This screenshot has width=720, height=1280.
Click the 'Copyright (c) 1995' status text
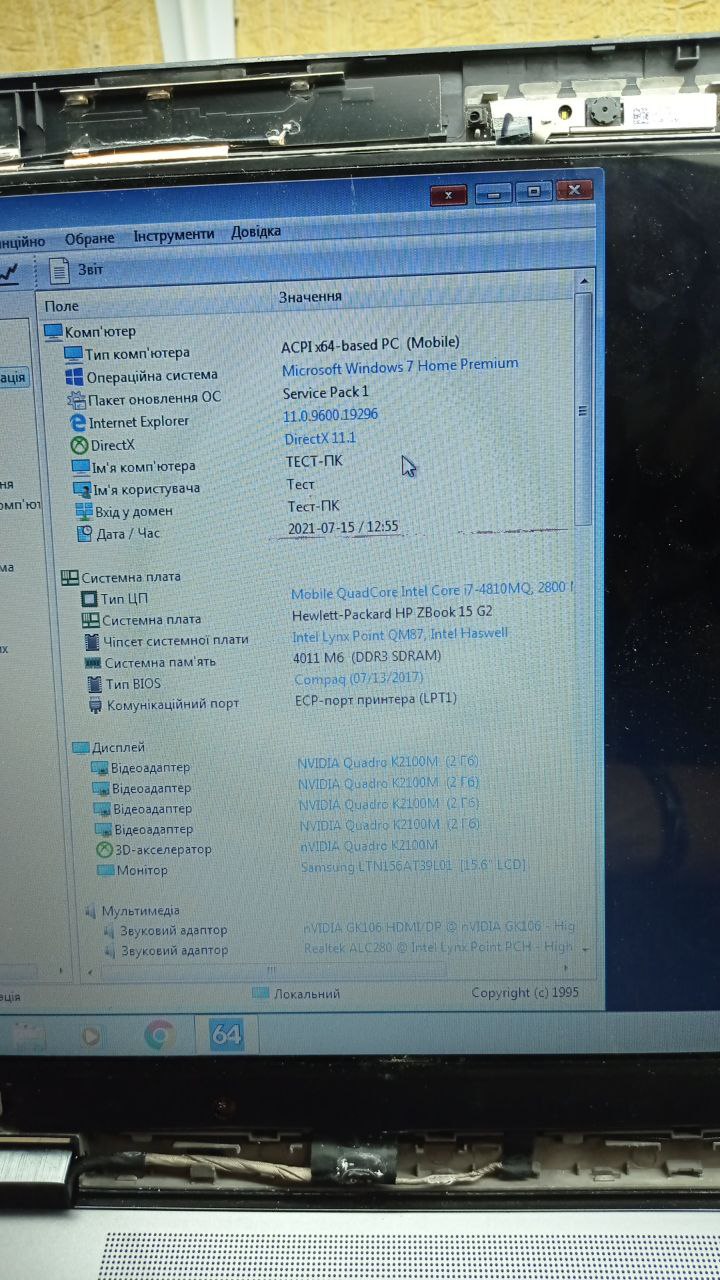pos(525,993)
